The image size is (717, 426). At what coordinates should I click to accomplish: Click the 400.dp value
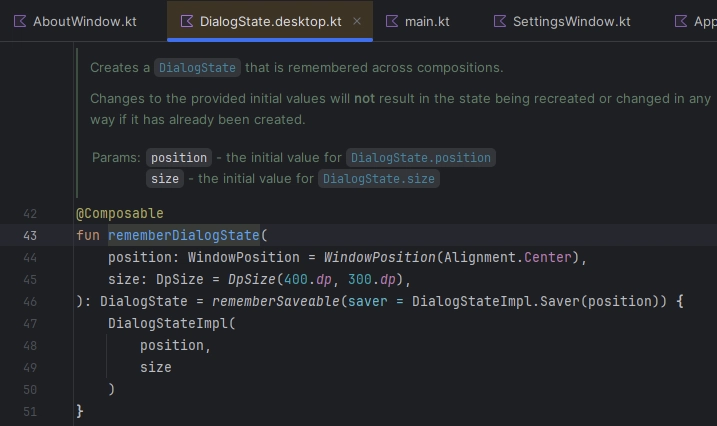pyautogui.click(x=308, y=279)
